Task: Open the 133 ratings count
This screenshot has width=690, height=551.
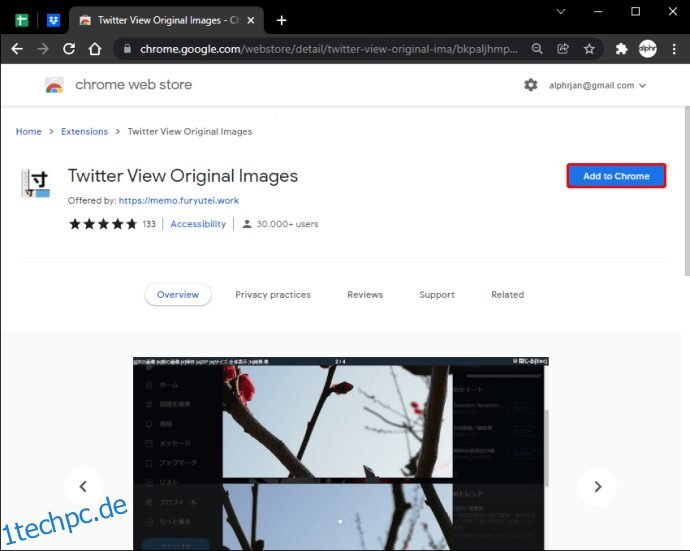Action: [149, 224]
